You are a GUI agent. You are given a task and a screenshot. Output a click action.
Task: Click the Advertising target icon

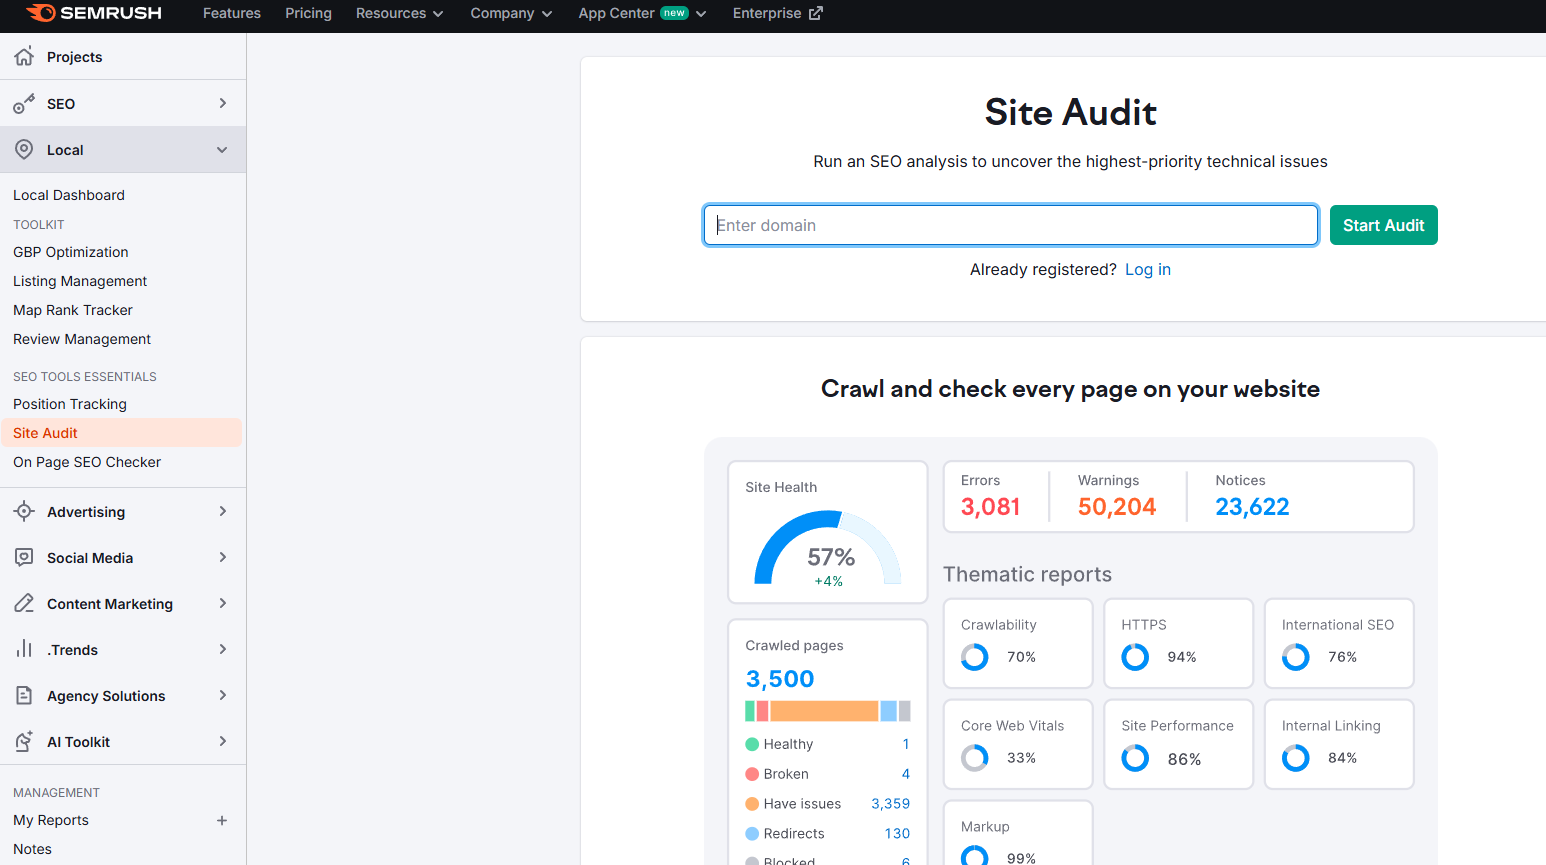pyautogui.click(x=24, y=511)
